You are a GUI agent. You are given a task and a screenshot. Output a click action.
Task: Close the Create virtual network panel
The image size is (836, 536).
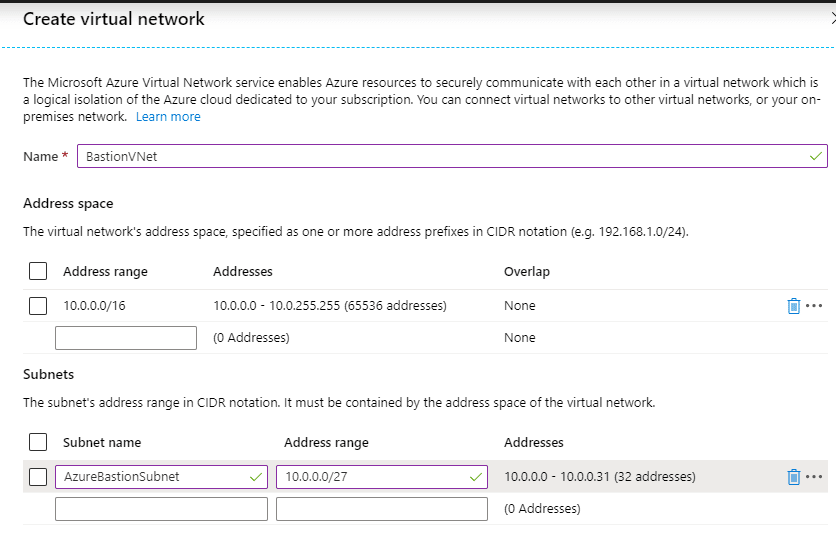tap(833, 19)
